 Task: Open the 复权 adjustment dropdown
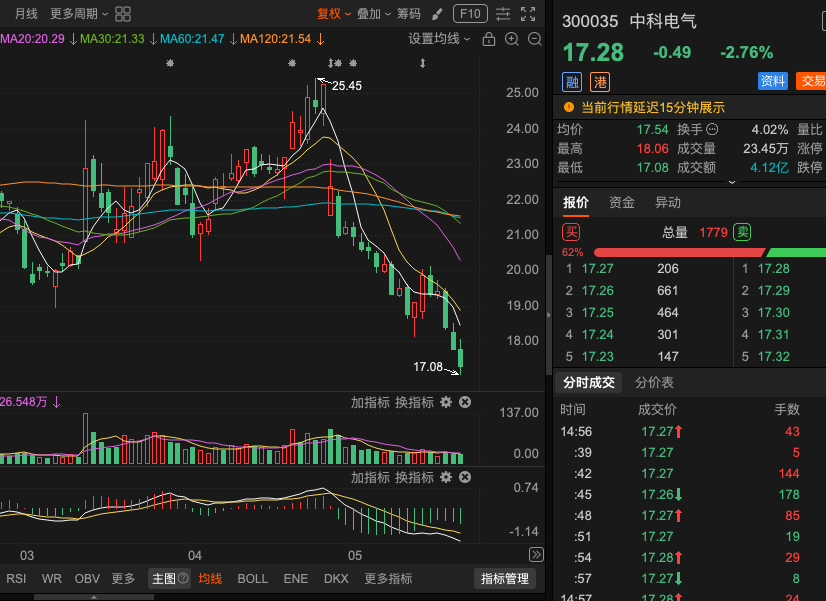pyautogui.click(x=334, y=14)
